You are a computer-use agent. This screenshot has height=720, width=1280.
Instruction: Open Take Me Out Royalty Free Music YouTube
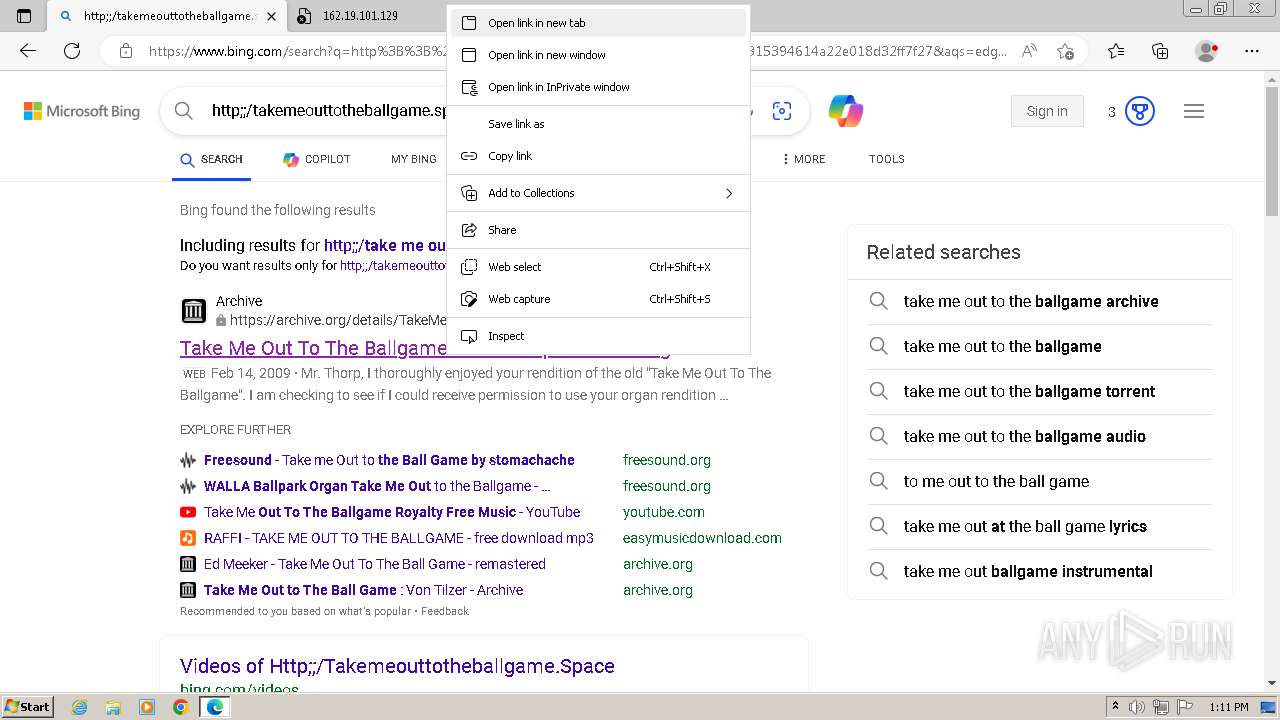click(x=392, y=512)
